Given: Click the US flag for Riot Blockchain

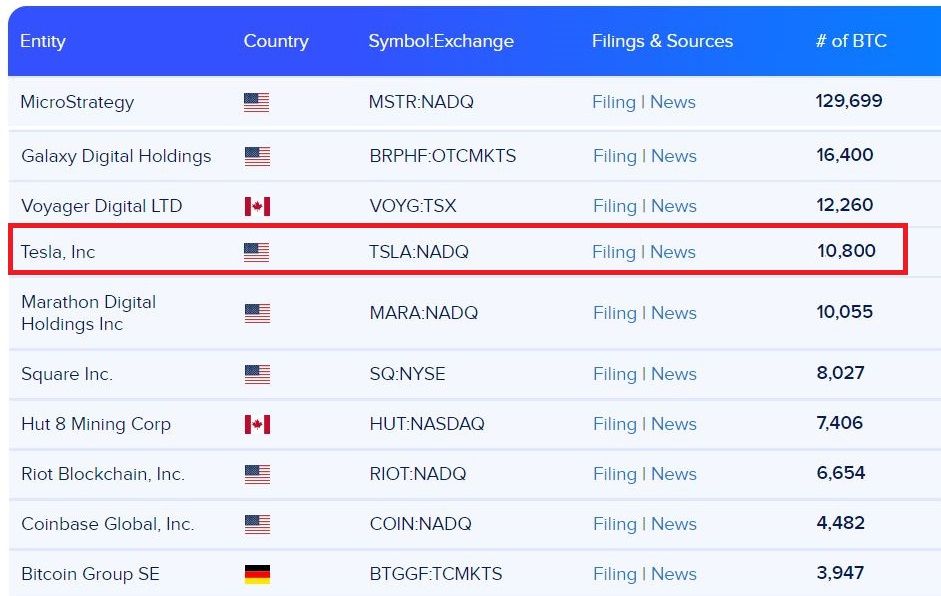Looking at the screenshot, I should (x=256, y=474).
